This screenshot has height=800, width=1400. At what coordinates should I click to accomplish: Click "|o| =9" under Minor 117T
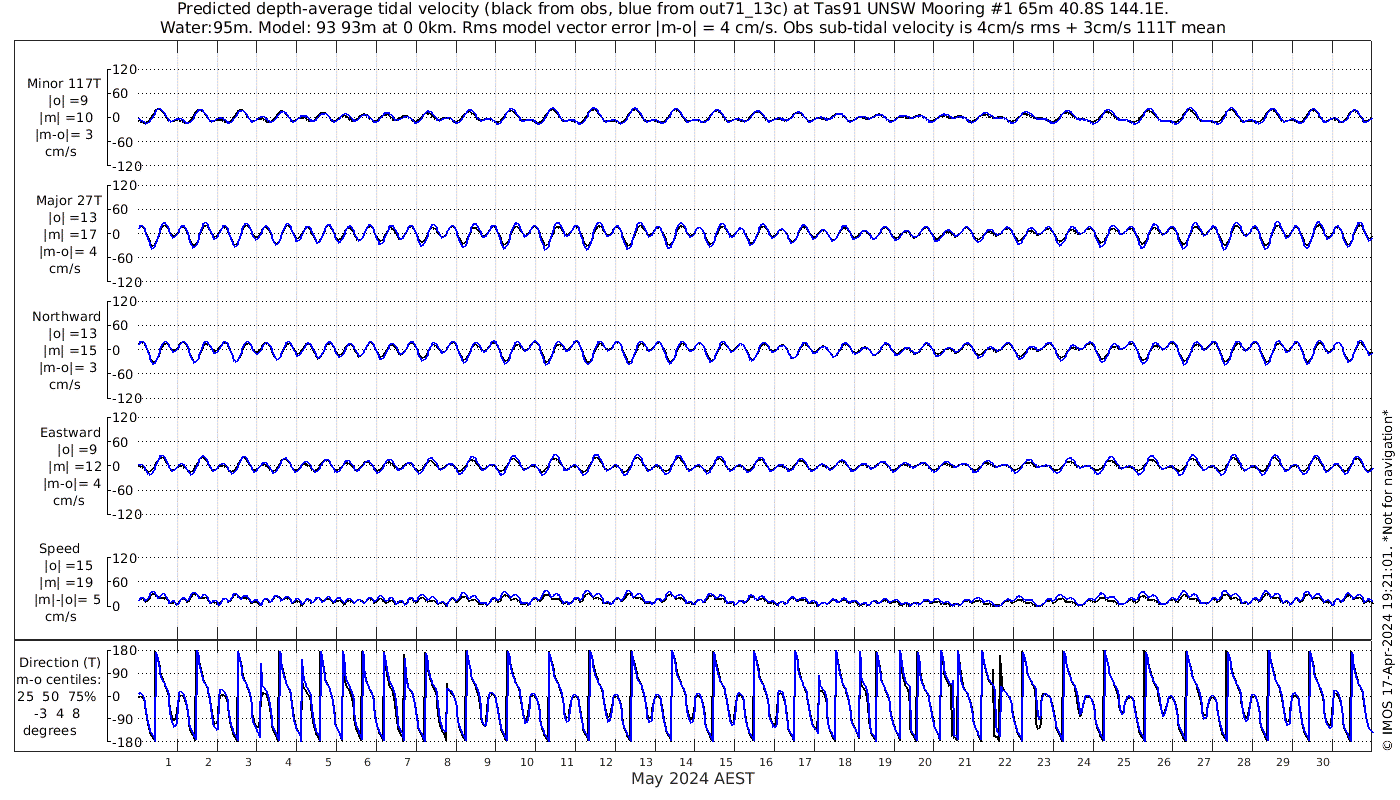(x=68, y=100)
